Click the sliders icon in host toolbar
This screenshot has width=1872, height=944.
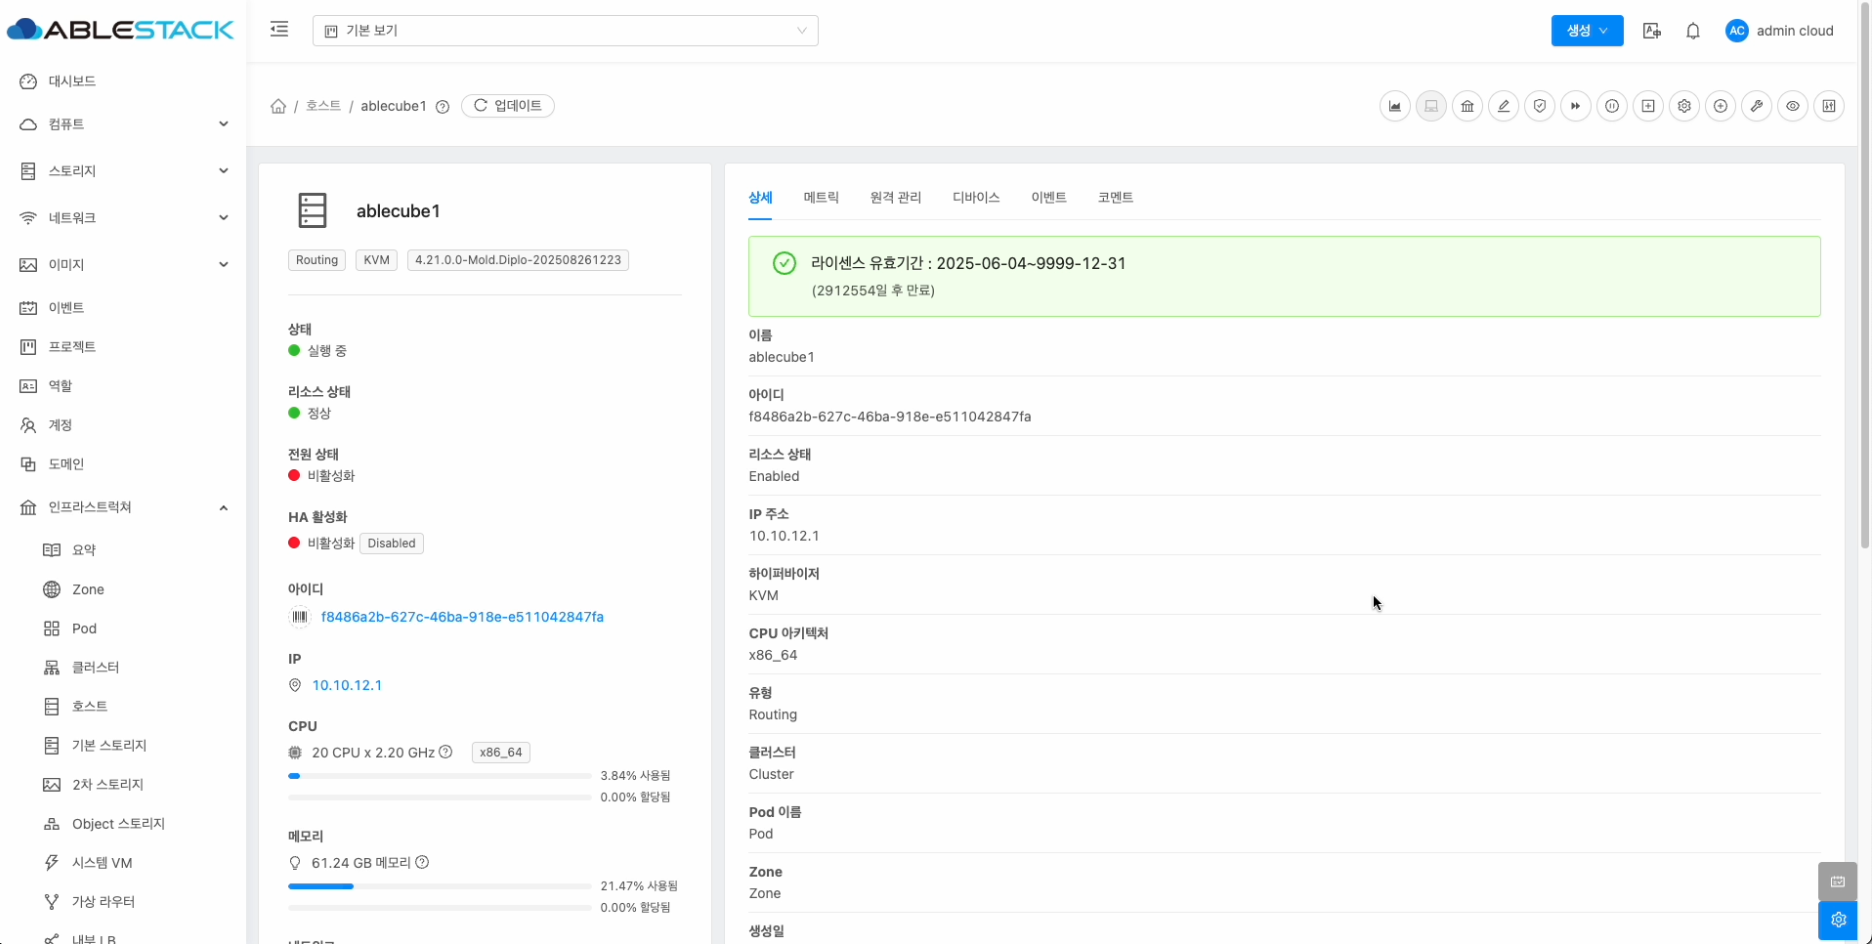coord(1829,106)
